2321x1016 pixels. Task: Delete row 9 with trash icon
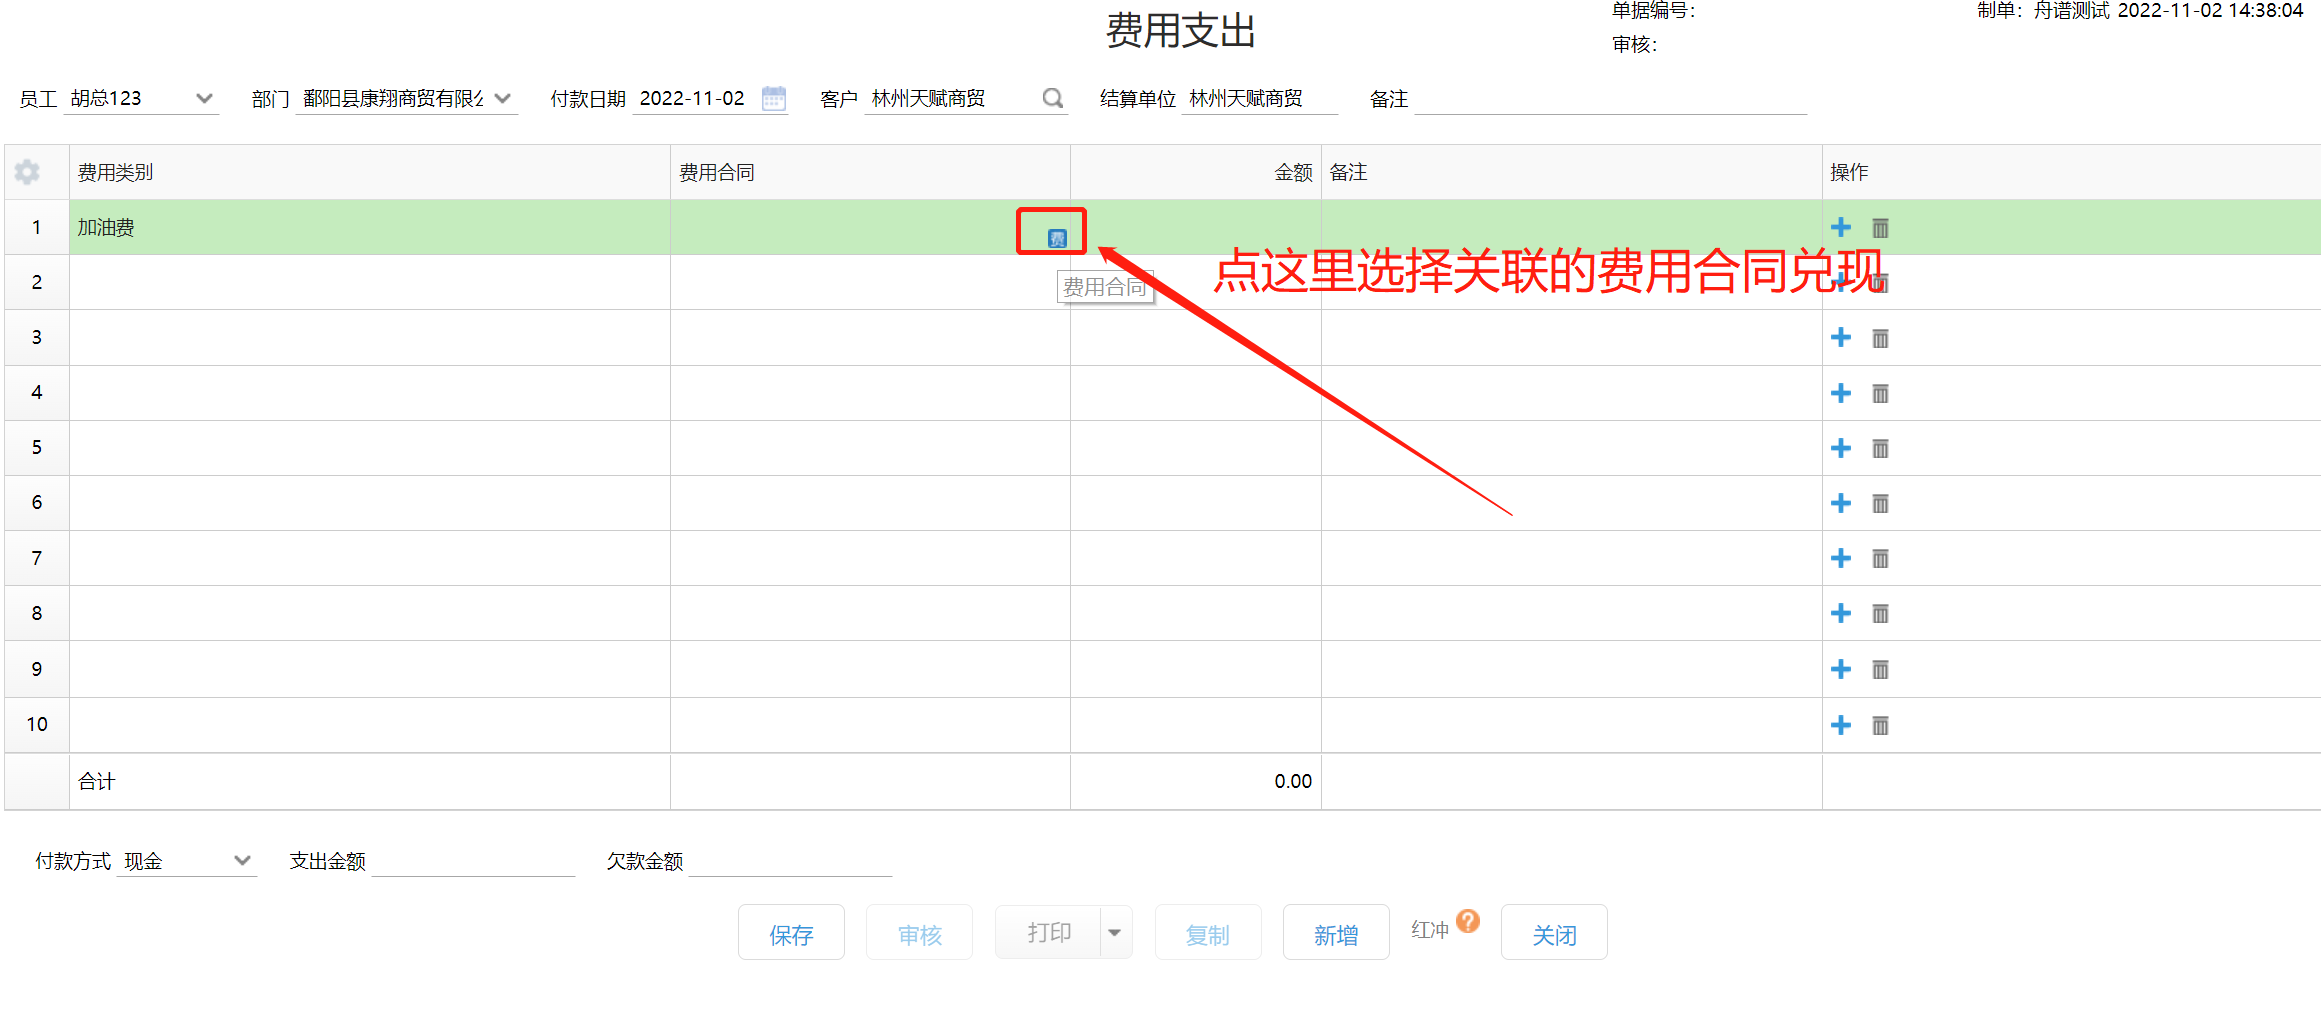click(1880, 669)
